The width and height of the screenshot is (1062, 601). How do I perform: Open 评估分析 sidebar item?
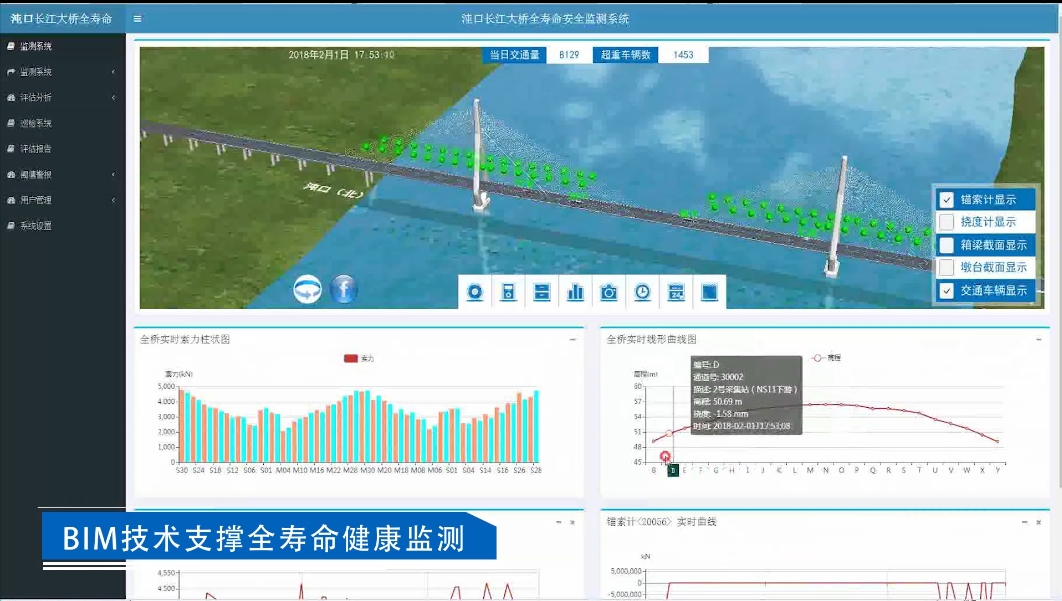(x=62, y=98)
